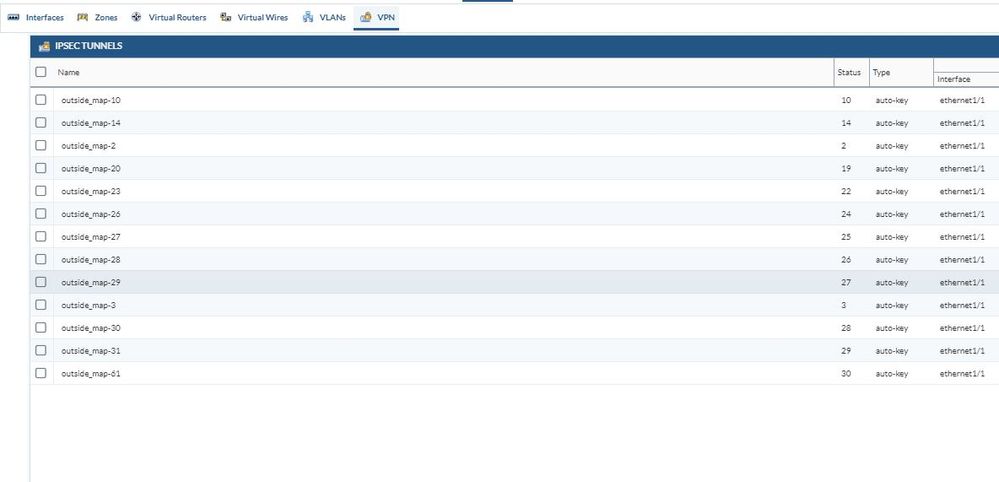The height and width of the screenshot is (482, 999).
Task: Click ethernet1/1 in outside_map-23 row
Action: point(962,191)
